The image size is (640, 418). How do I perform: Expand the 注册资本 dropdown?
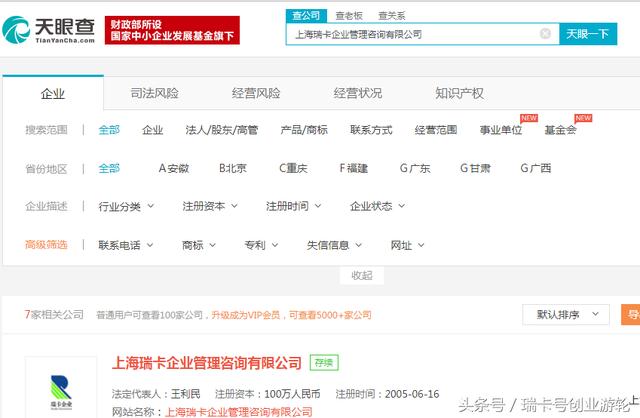(x=210, y=206)
